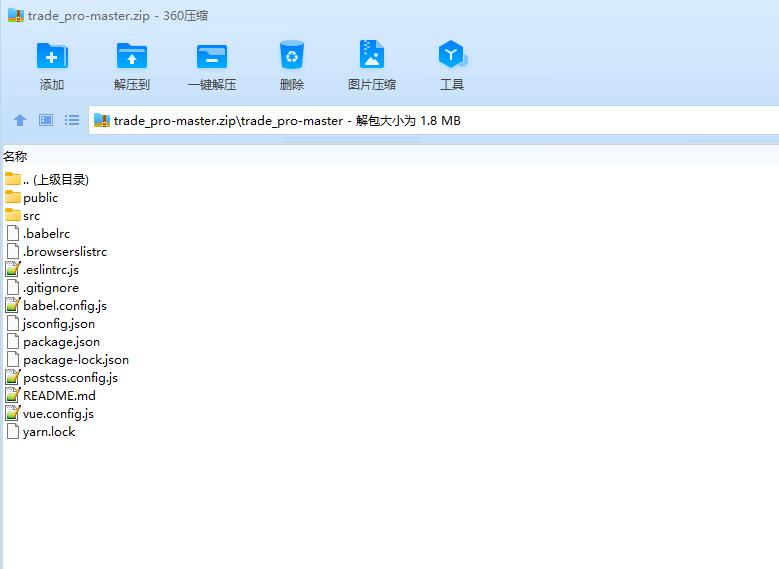Viewport: 779px width, 569px height.
Task: Click the One-click Extract (一键解压) icon
Action: coord(212,56)
